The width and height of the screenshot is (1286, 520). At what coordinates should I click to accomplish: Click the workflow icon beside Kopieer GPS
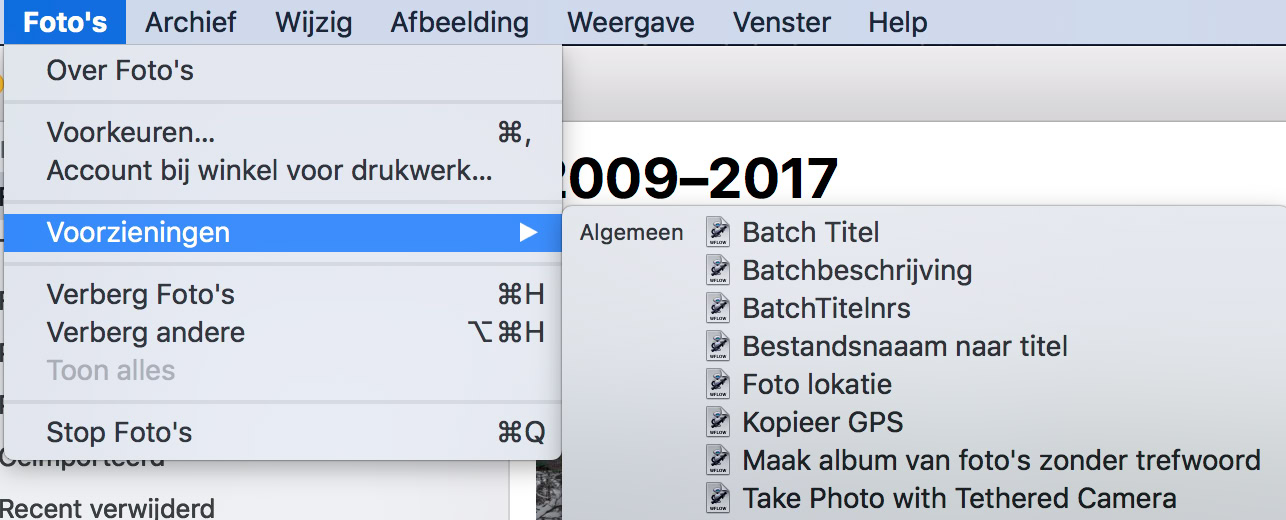717,422
